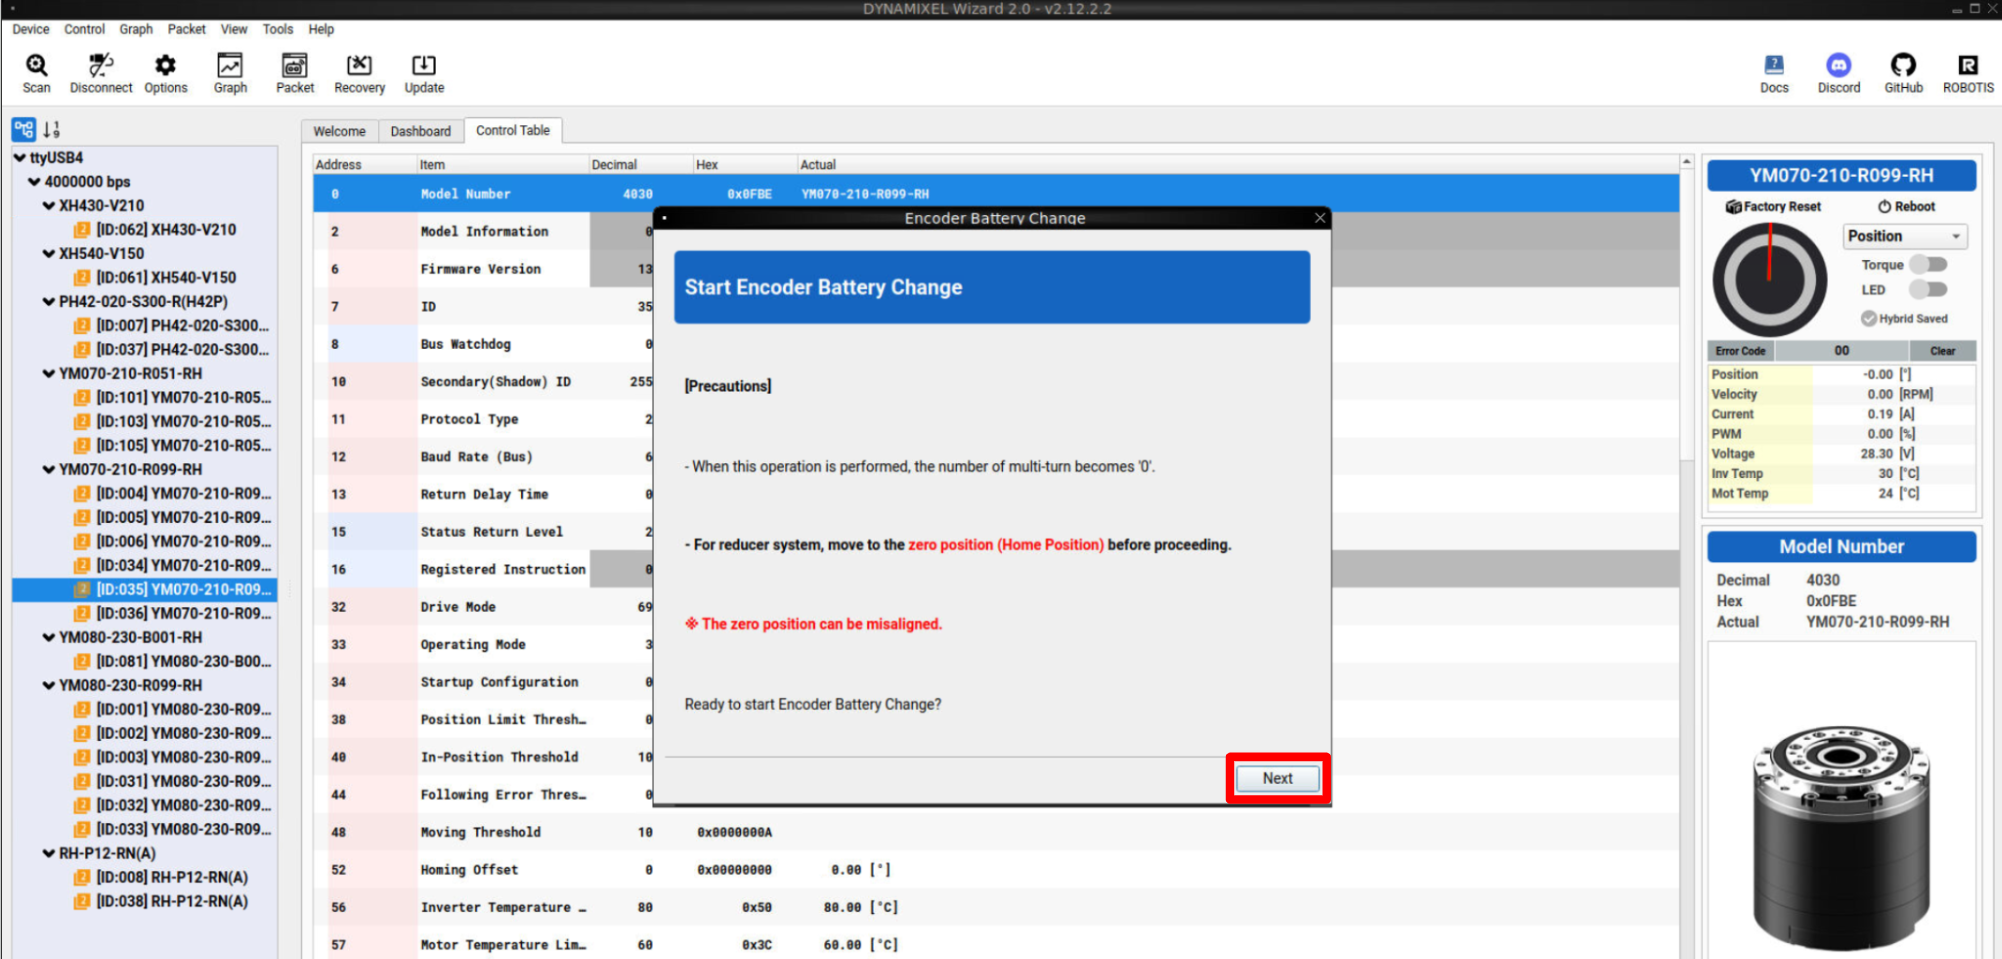This screenshot has width=2002, height=959.
Task: Click the Reboot power icon
Action: 1884,207
